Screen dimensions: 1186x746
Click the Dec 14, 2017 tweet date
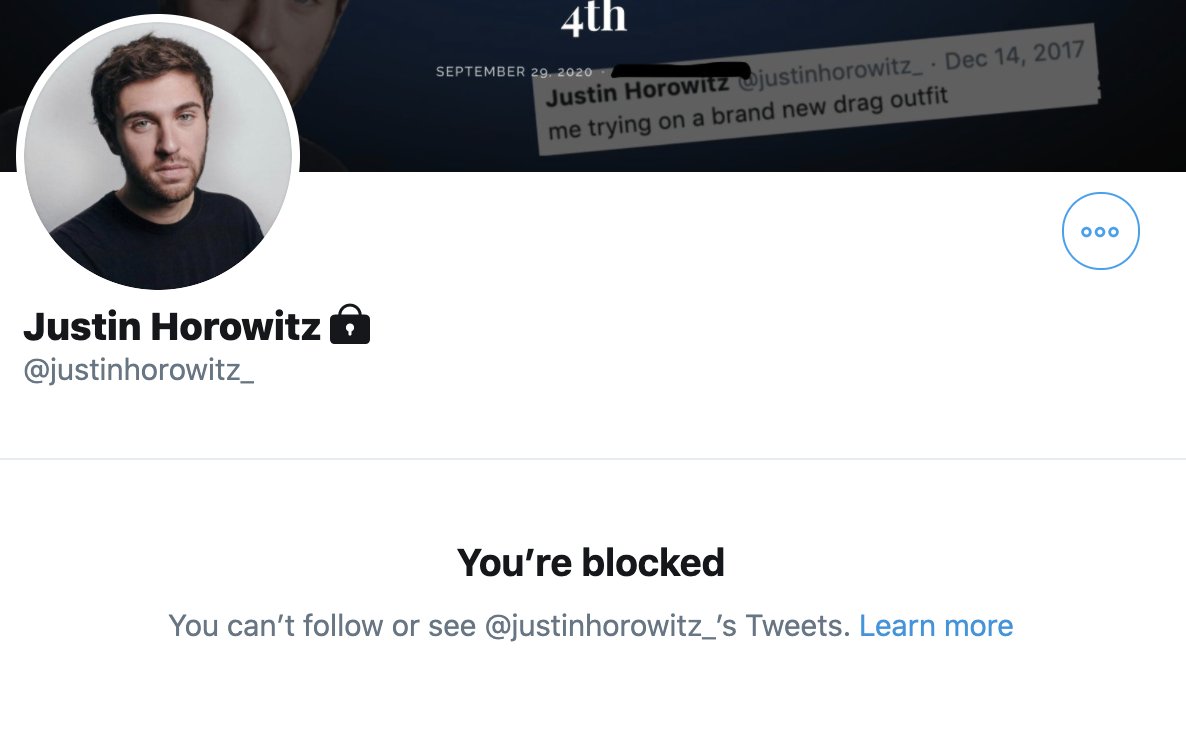(x=1014, y=56)
